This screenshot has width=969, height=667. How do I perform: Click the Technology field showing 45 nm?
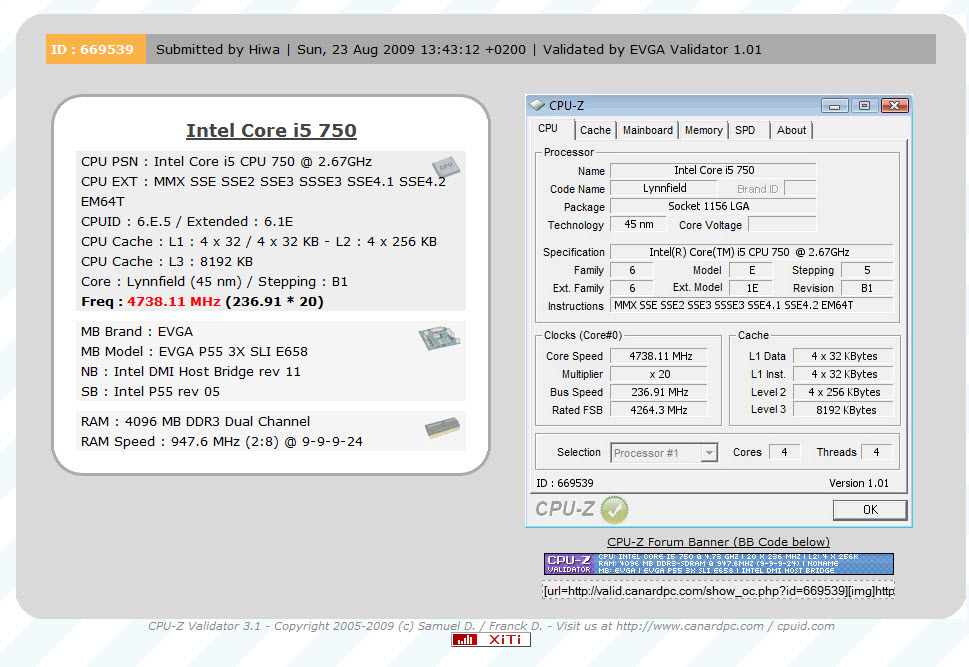(x=638, y=224)
